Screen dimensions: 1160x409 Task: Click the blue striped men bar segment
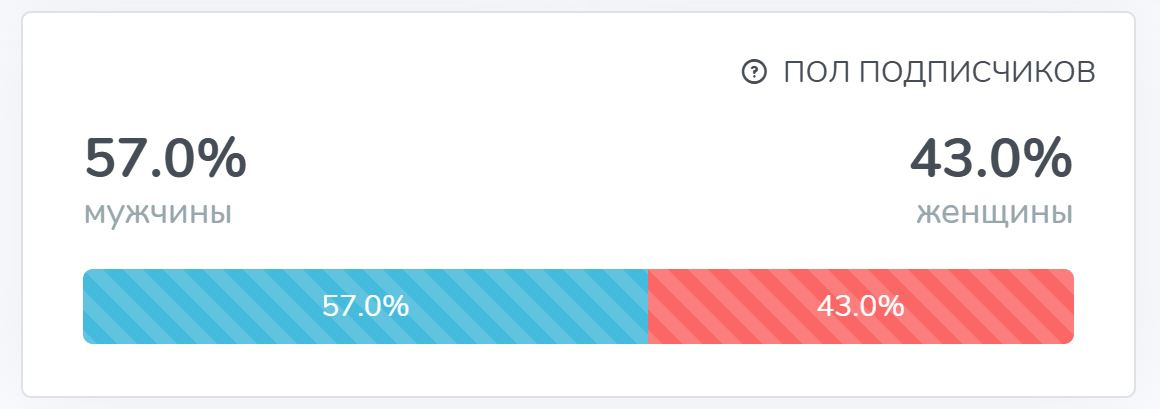click(200, 306)
